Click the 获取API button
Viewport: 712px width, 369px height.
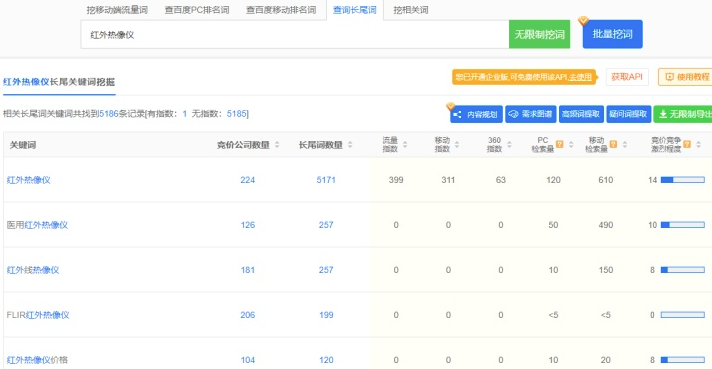[627, 77]
